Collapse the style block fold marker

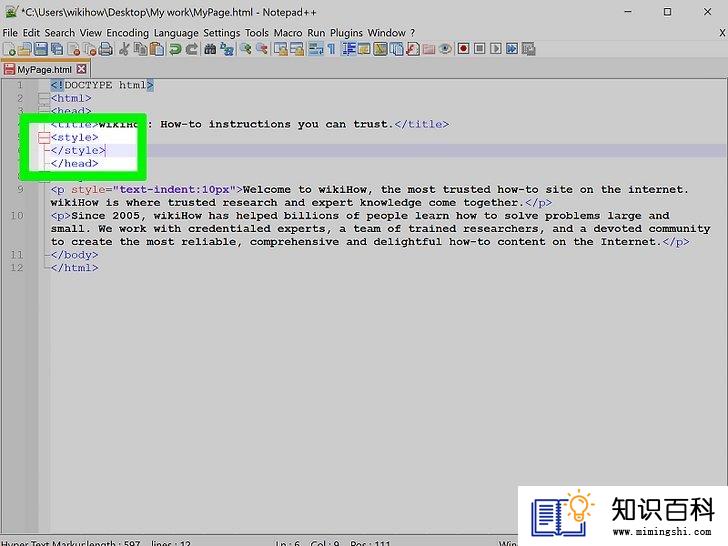click(44, 137)
